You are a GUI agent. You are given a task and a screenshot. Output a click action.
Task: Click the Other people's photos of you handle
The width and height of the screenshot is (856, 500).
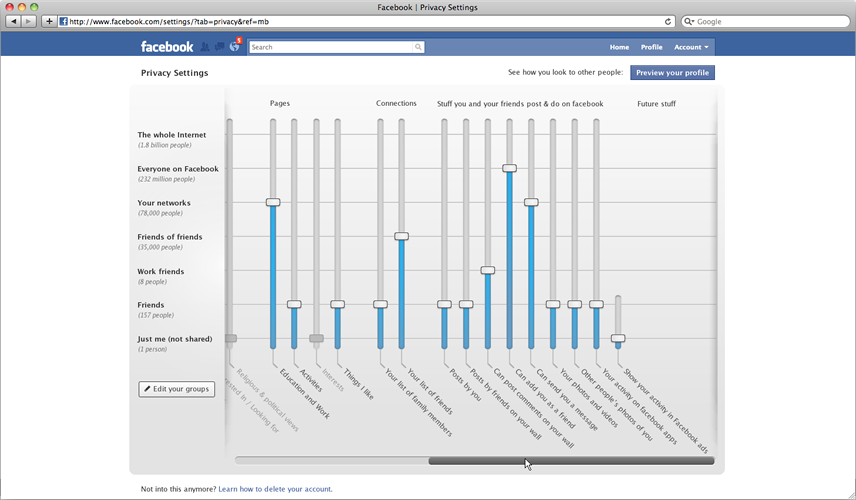tap(574, 304)
